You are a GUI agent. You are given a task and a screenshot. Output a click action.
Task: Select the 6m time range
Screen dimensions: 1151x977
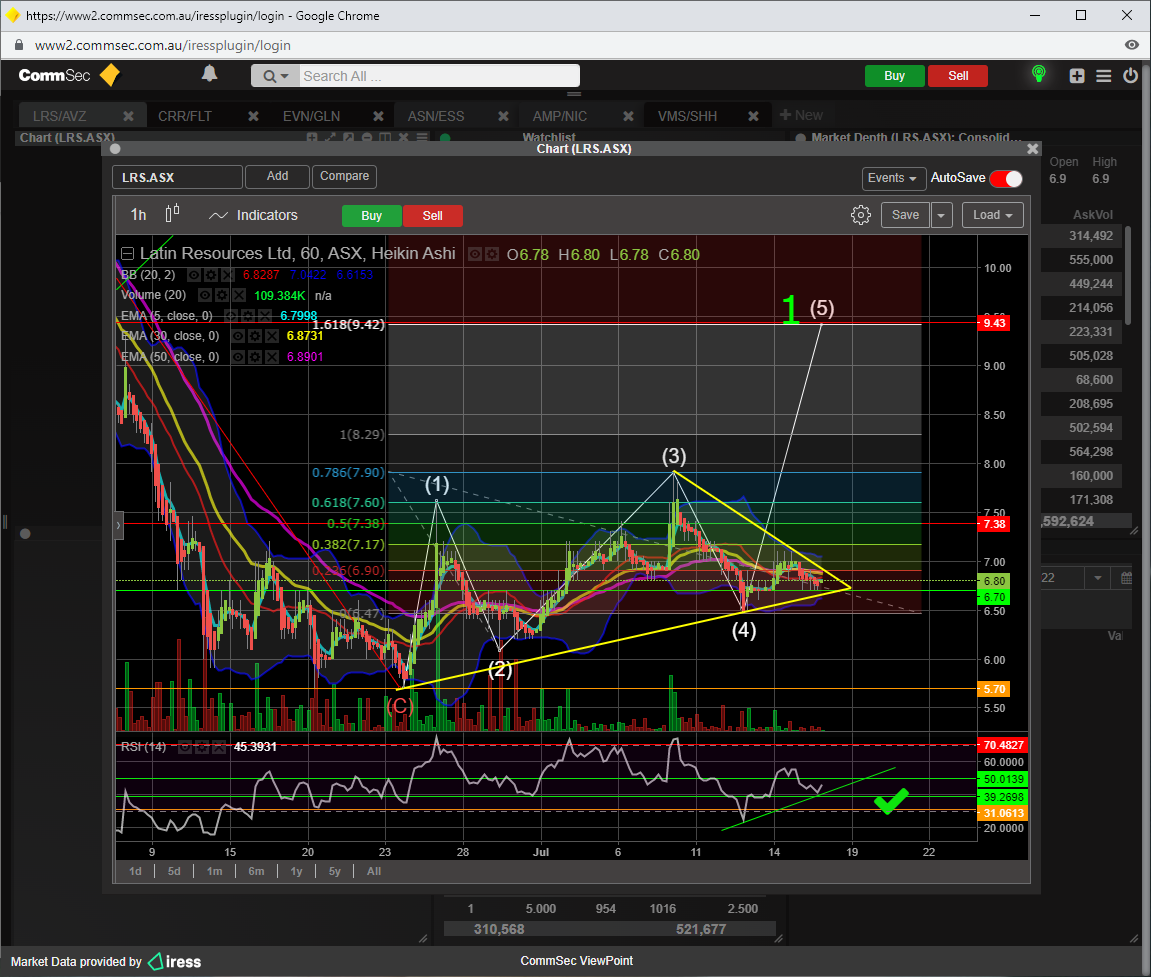point(256,871)
